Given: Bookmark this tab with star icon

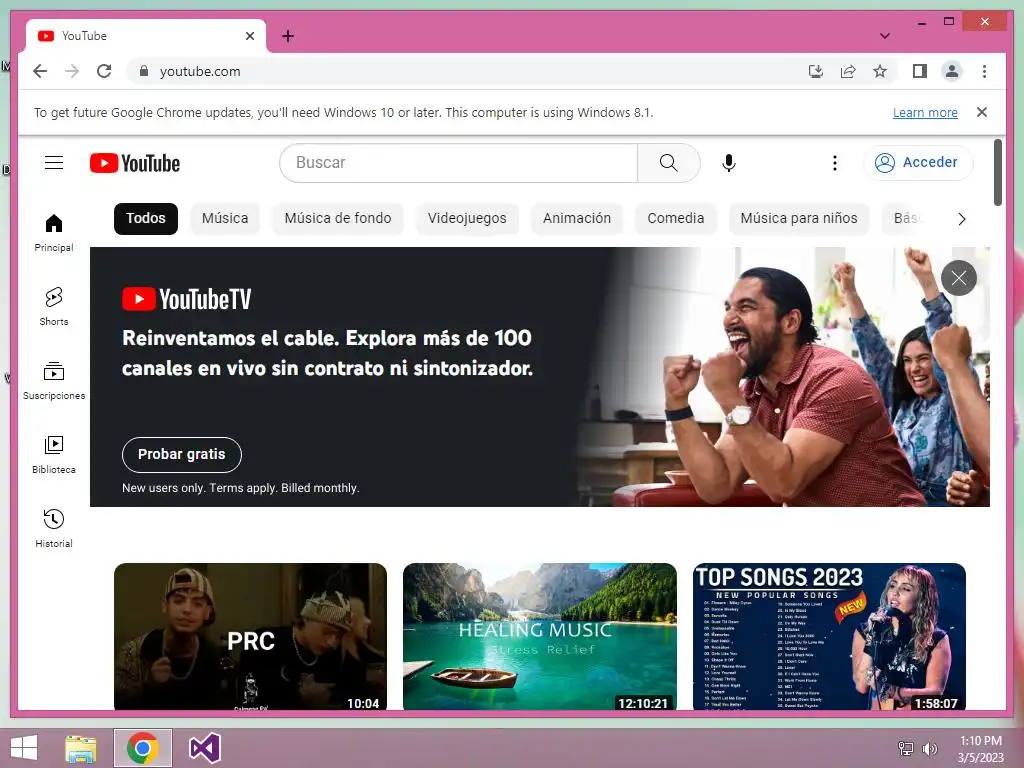Looking at the screenshot, I should point(880,71).
